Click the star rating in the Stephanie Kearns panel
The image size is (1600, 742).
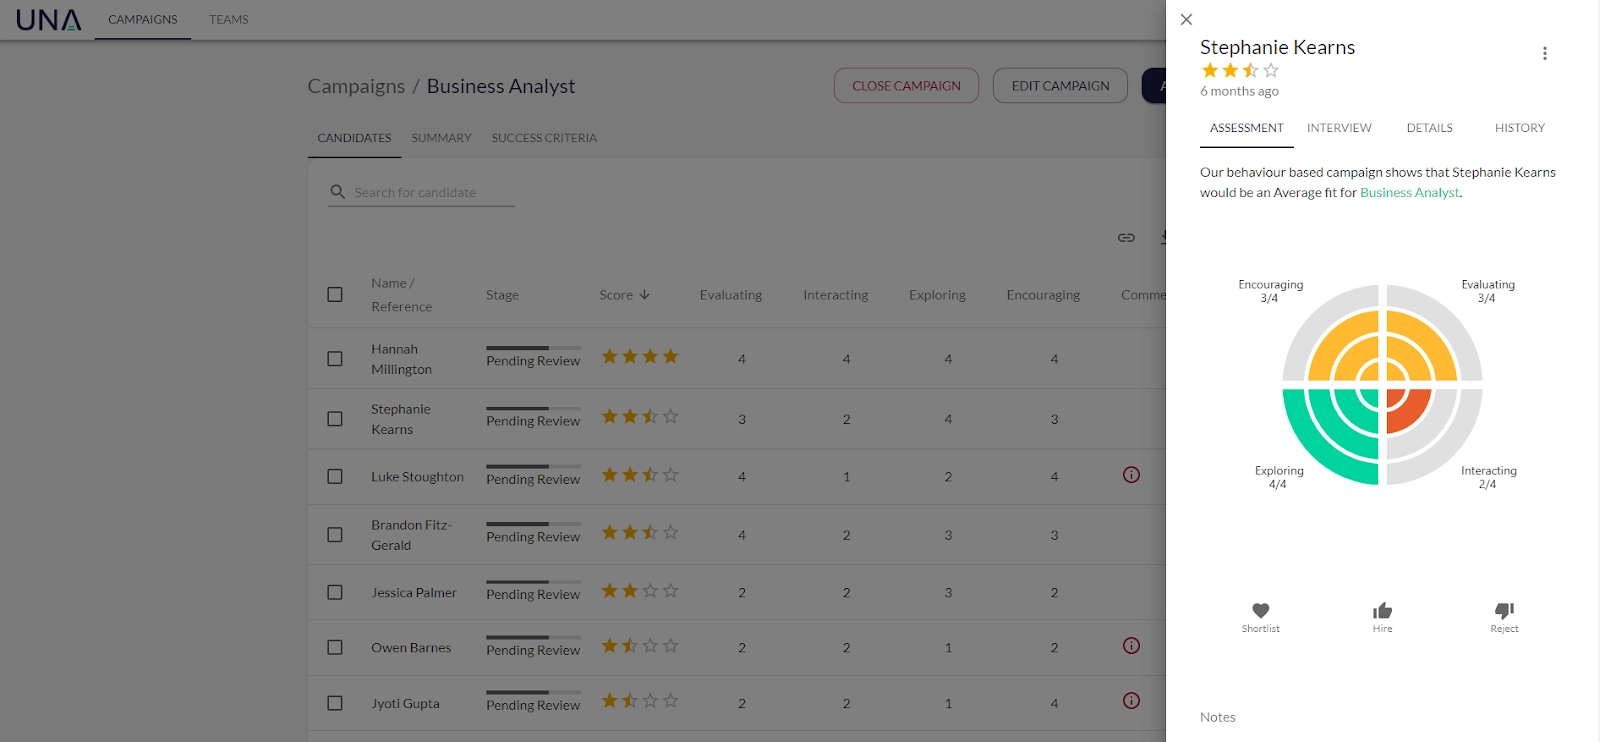1240,70
